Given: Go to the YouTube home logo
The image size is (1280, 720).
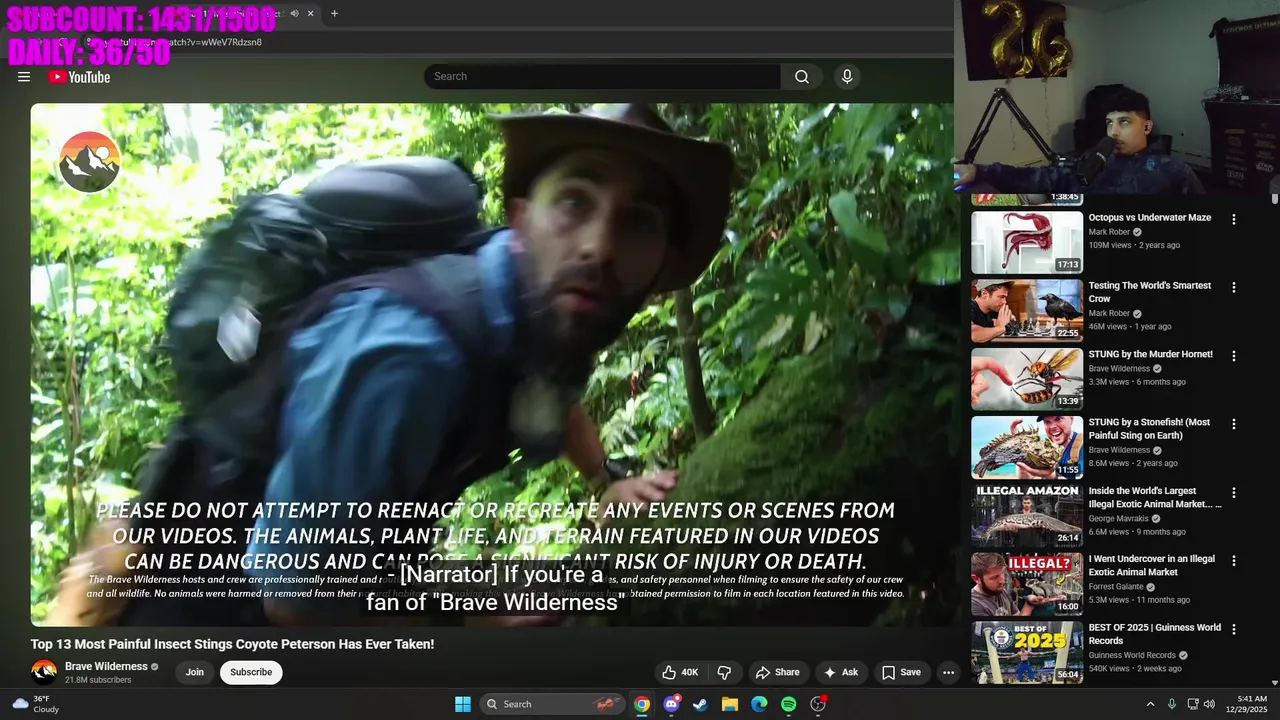Looking at the screenshot, I should coord(79,77).
